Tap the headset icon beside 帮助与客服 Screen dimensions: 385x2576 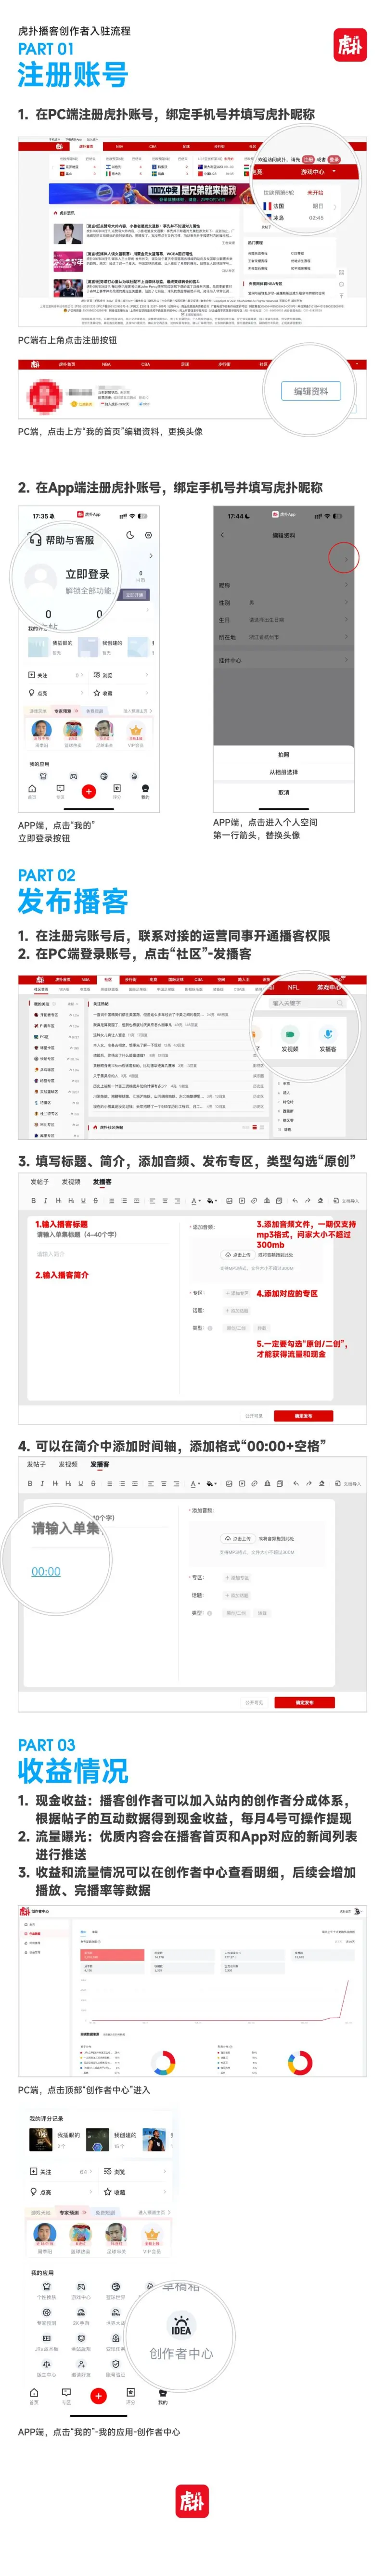coord(36,540)
